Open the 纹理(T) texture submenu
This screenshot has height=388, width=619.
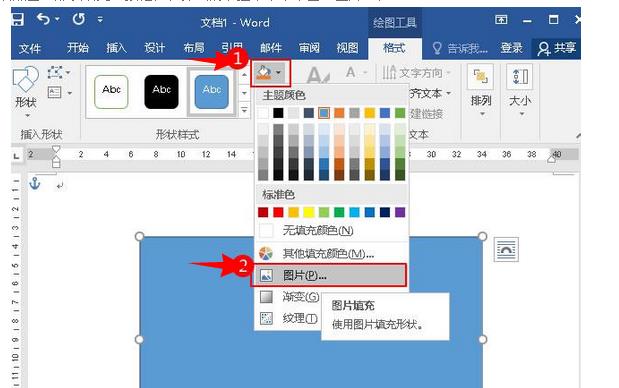(x=289, y=318)
